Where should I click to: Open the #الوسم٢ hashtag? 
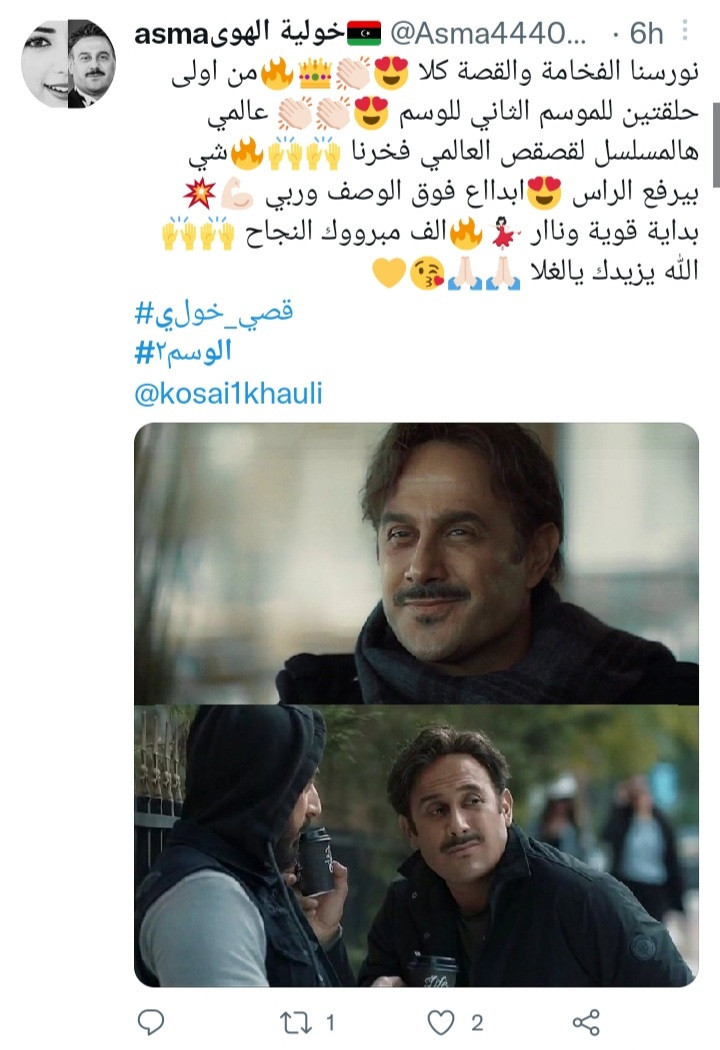[183, 352]
